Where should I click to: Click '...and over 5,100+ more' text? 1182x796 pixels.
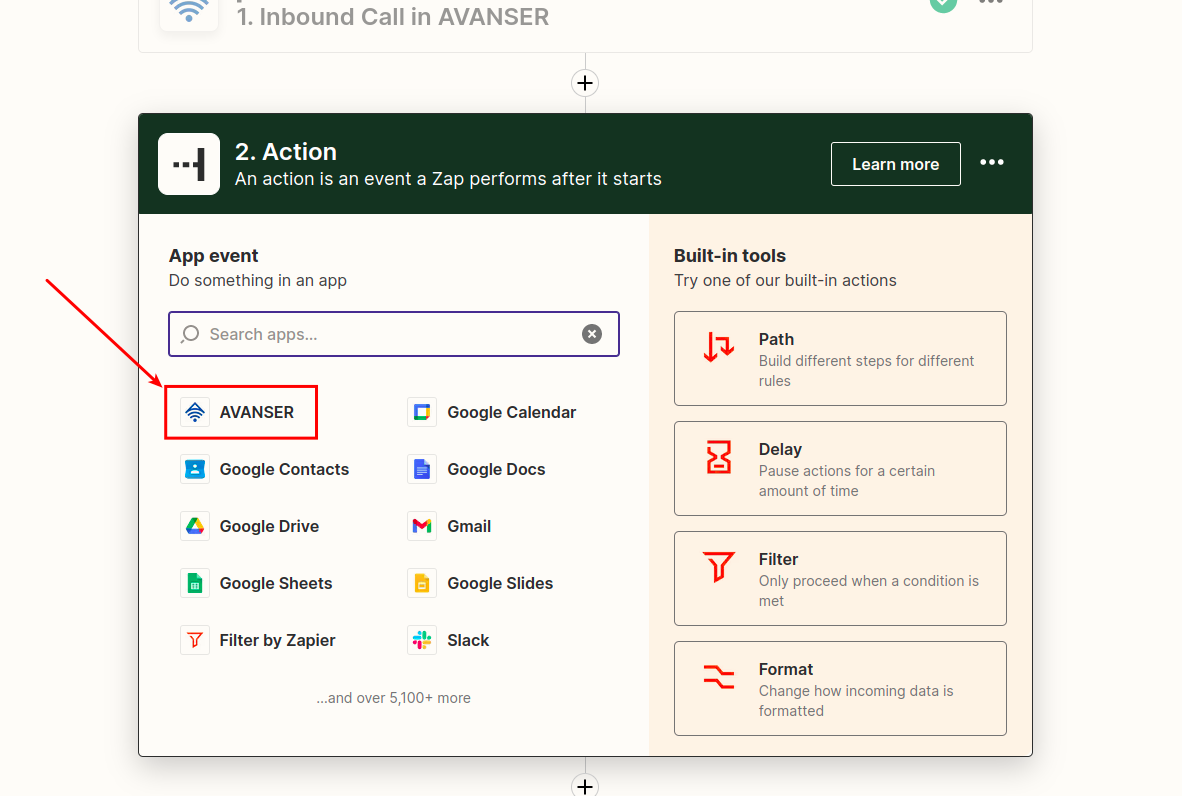393,698
